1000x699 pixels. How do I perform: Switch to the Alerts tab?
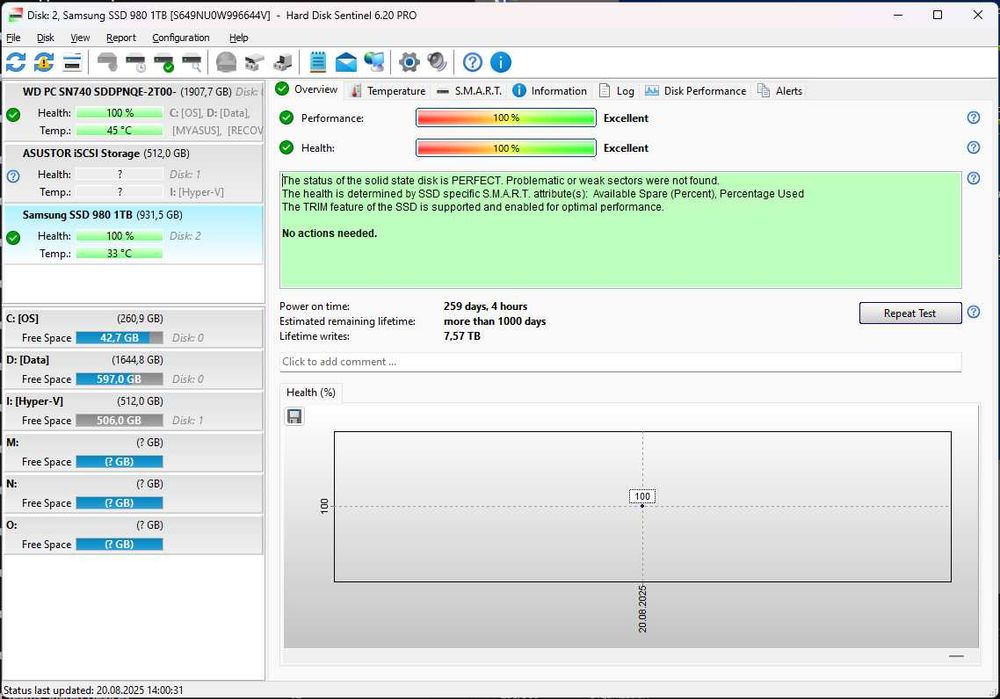tap(780, 91)
